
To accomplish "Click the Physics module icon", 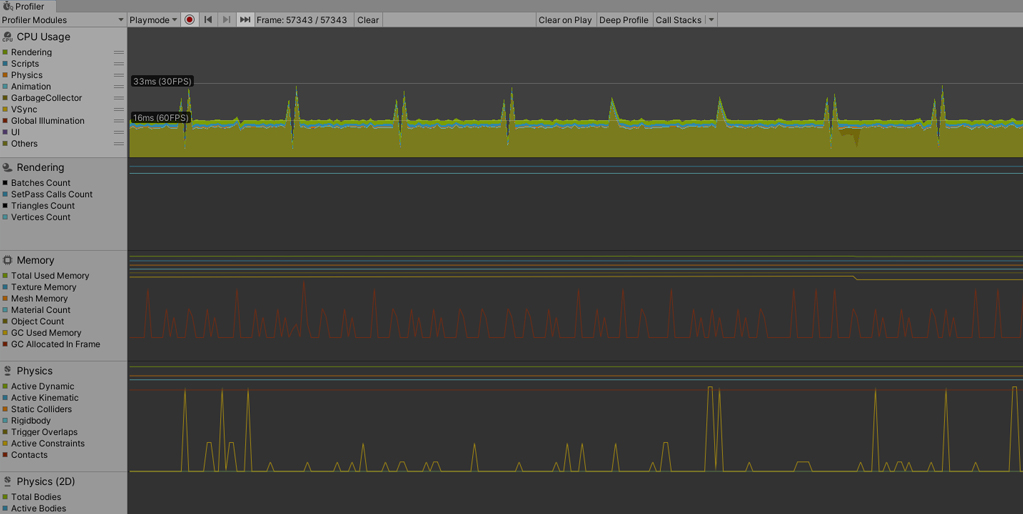I will [8, 371].
